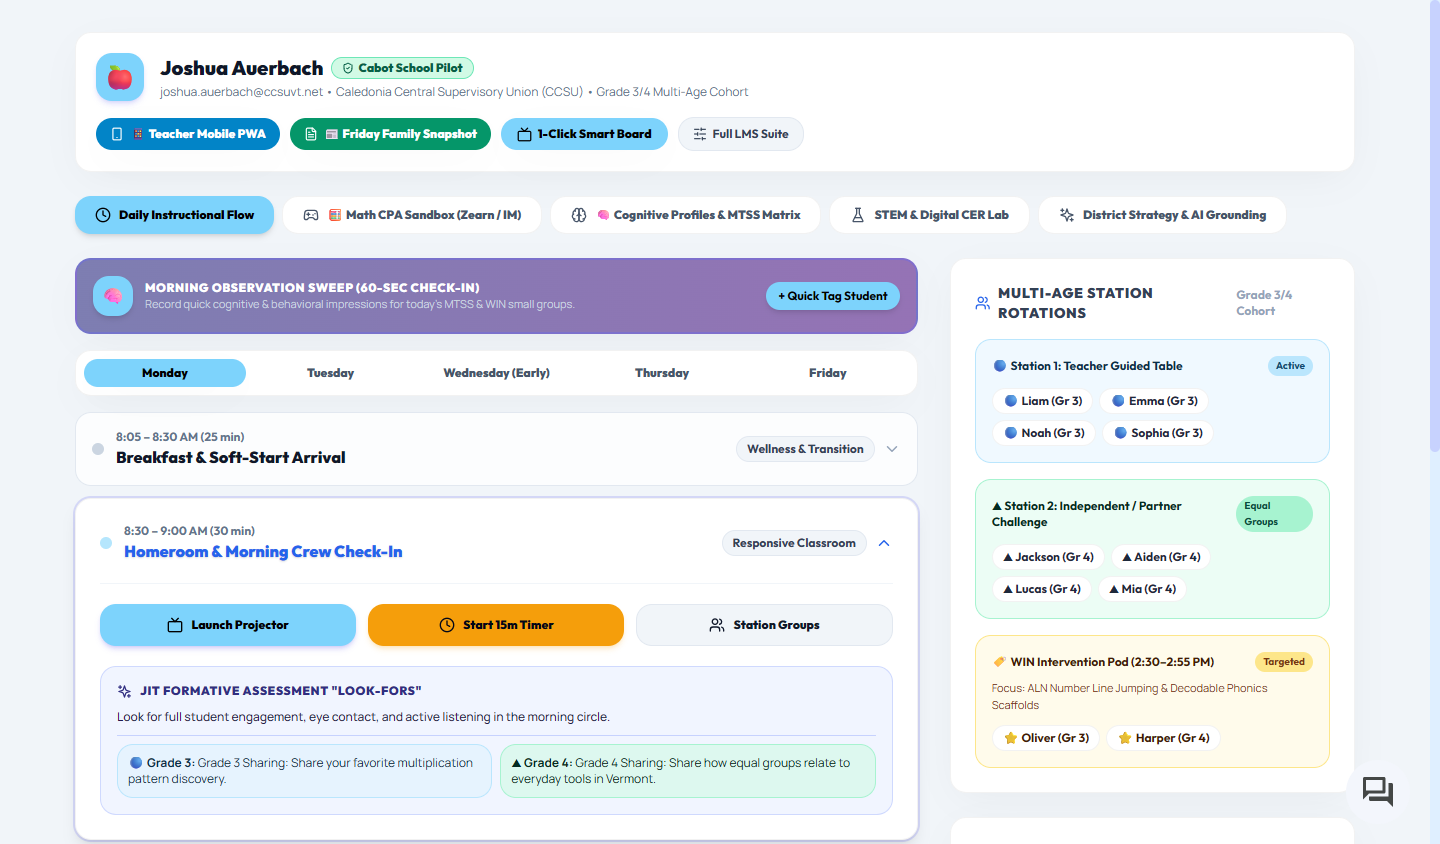Open the Teacher Mobile PWA button

click(x=188, y=134)
